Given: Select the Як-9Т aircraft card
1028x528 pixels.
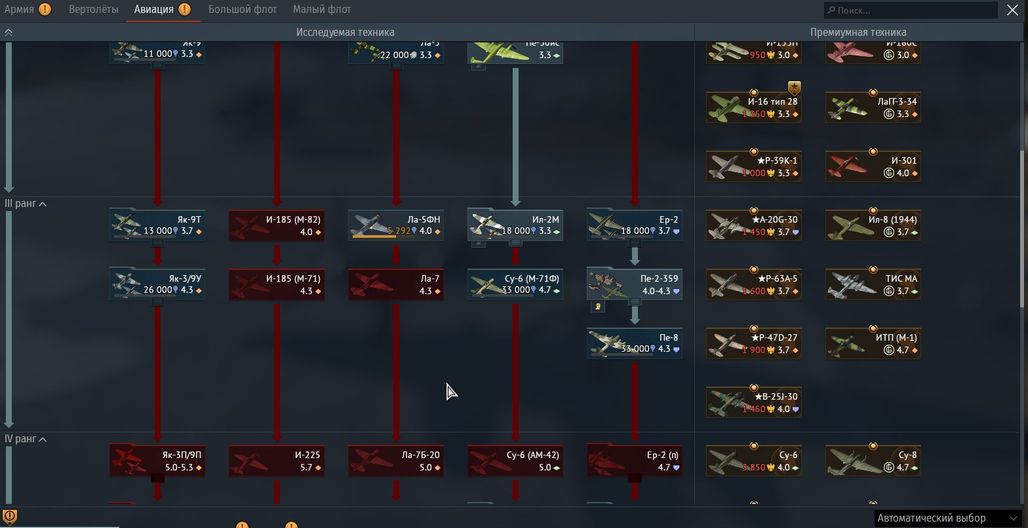Looking at the screenshot, I should [x=157, y=225].
